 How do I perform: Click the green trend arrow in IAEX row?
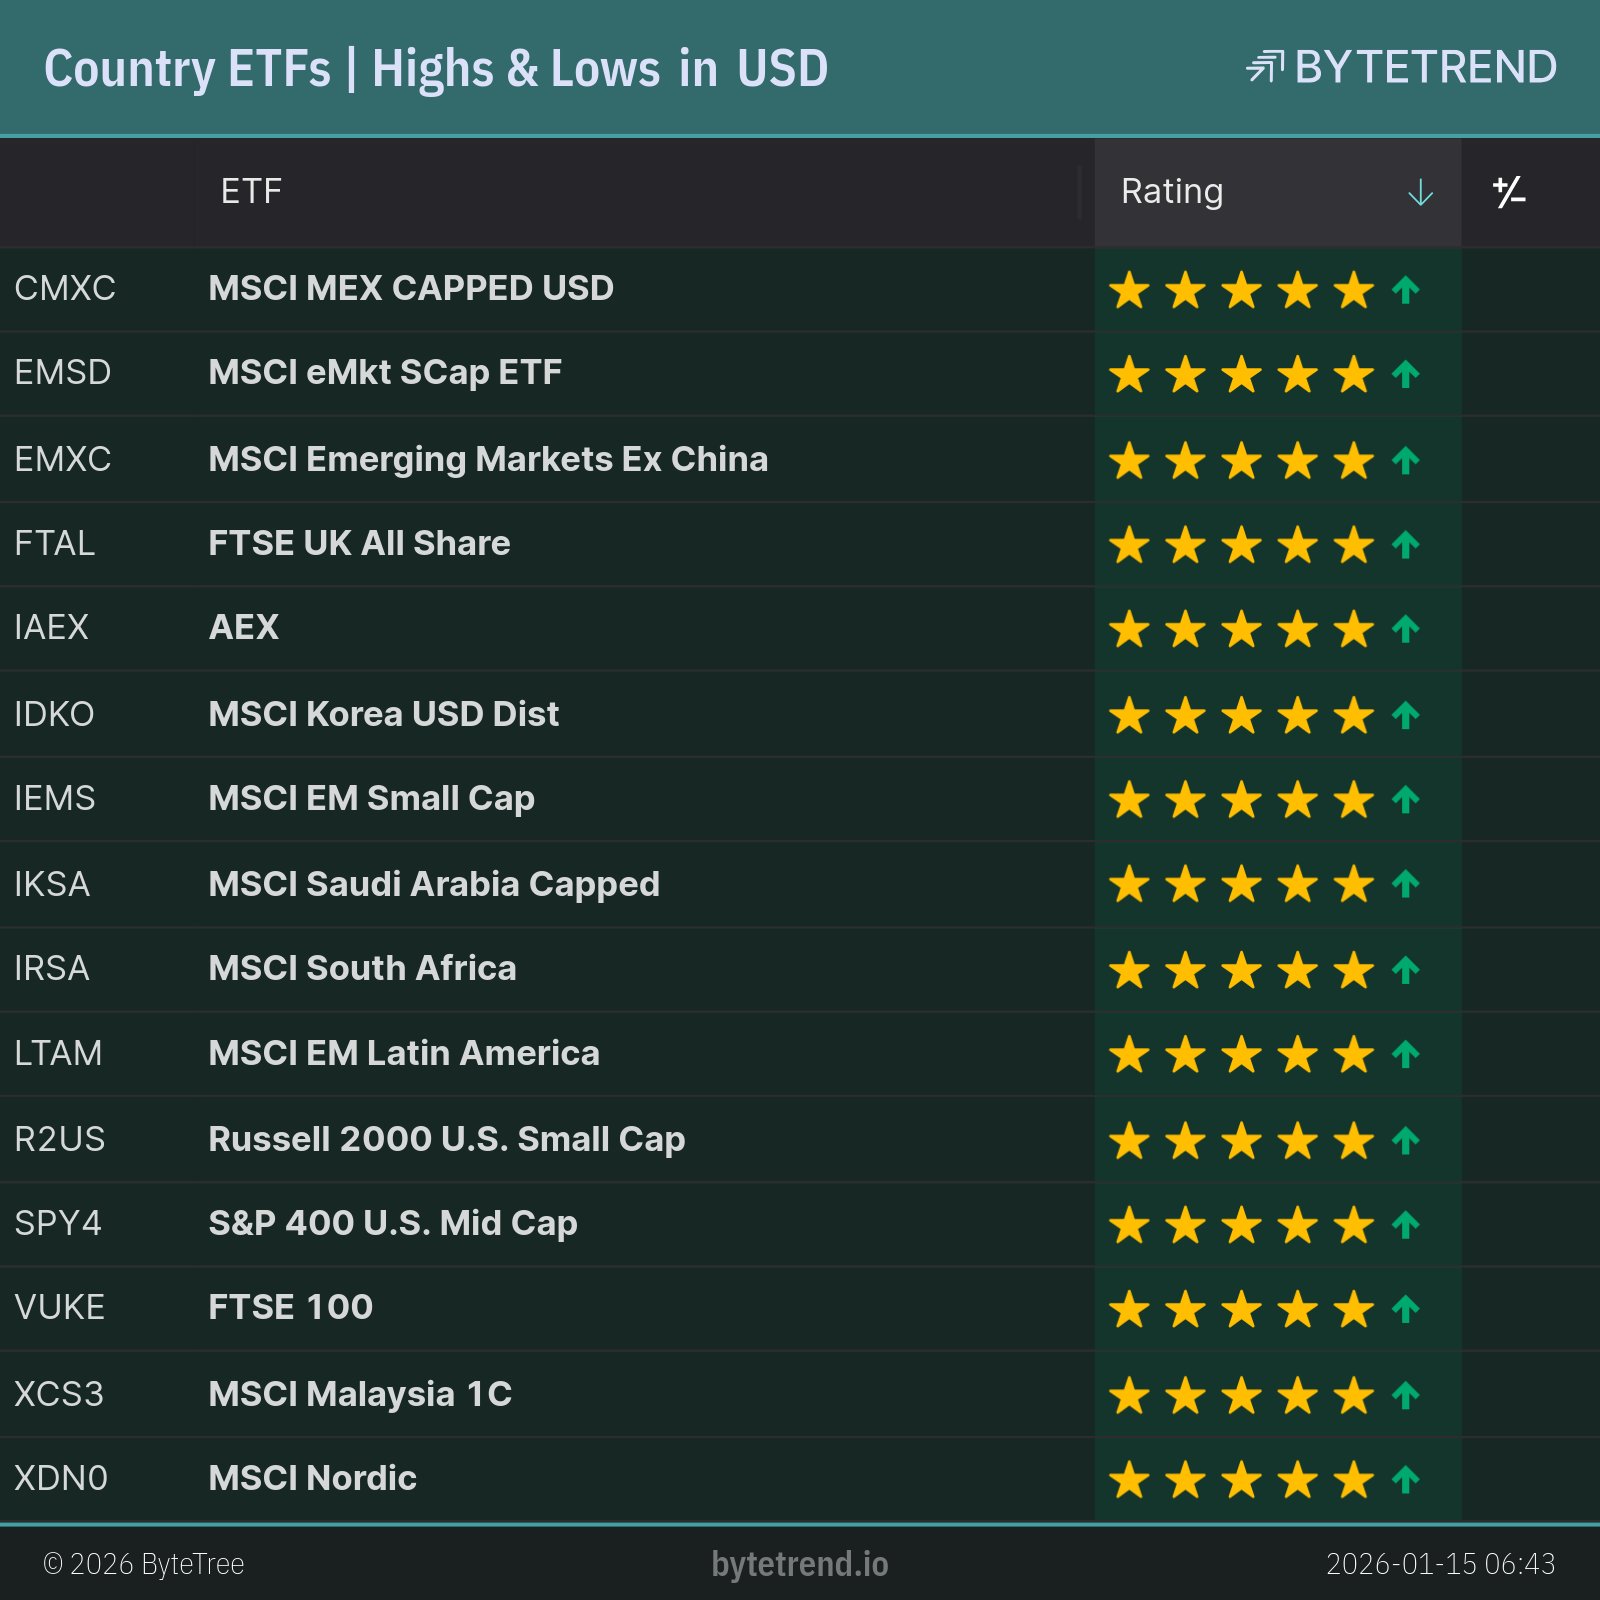pos(1406,629)
